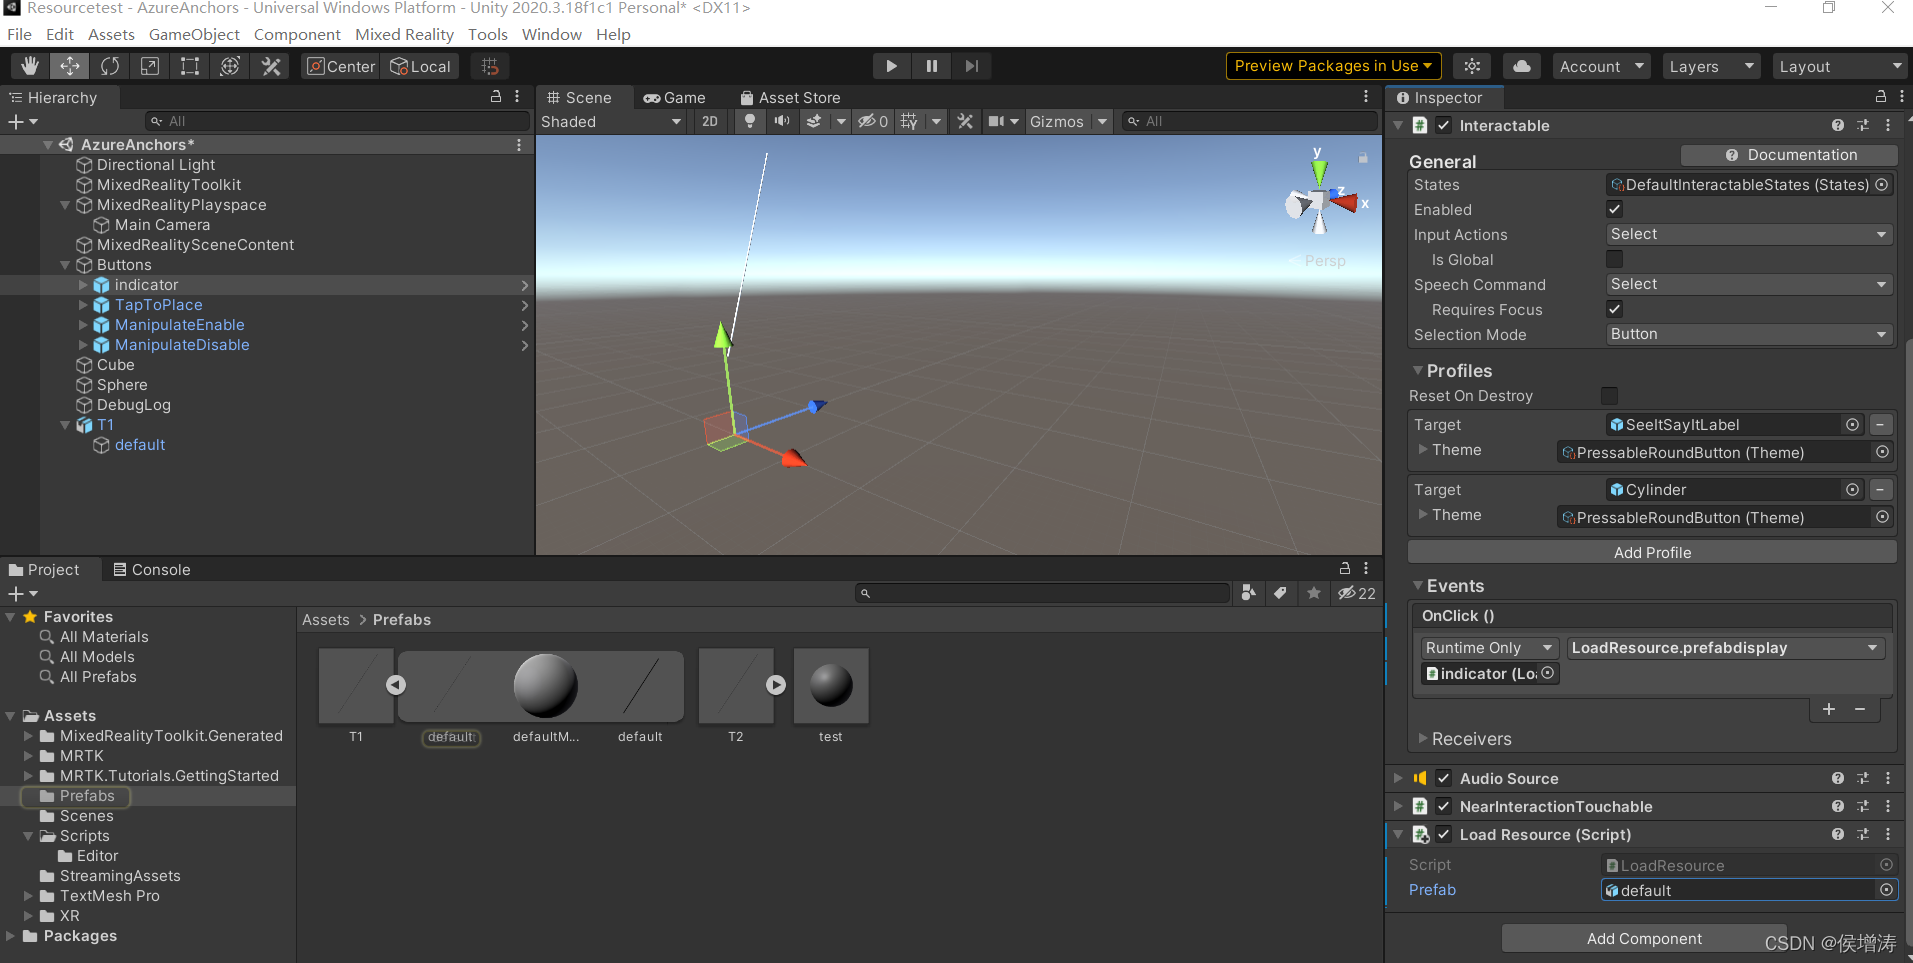Lock the Inspector panel
The width and height of the screenshot is (1913, 963).
[x=1881, y=97]
